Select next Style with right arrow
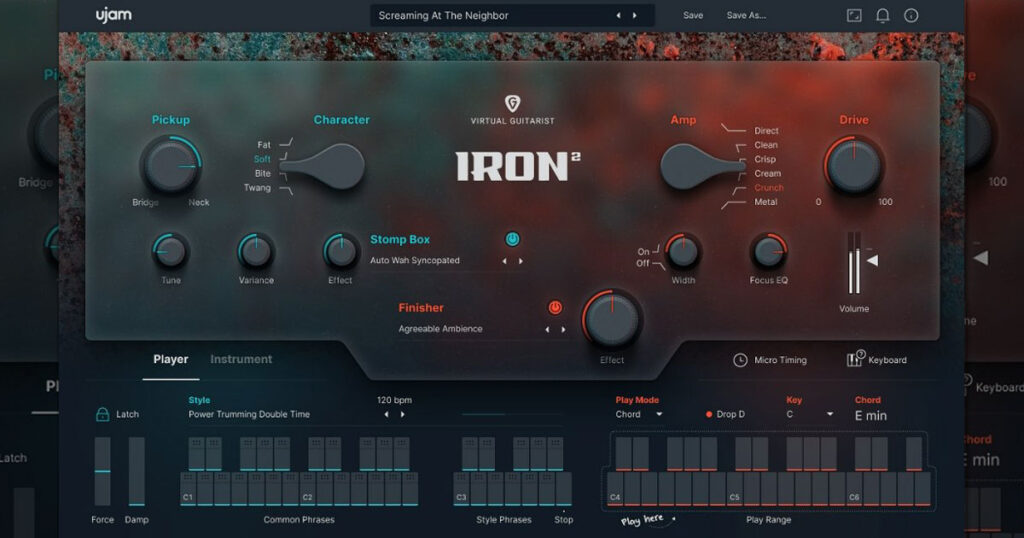Viewport: 1024px width, 538px height. click(x=402, y=415)
